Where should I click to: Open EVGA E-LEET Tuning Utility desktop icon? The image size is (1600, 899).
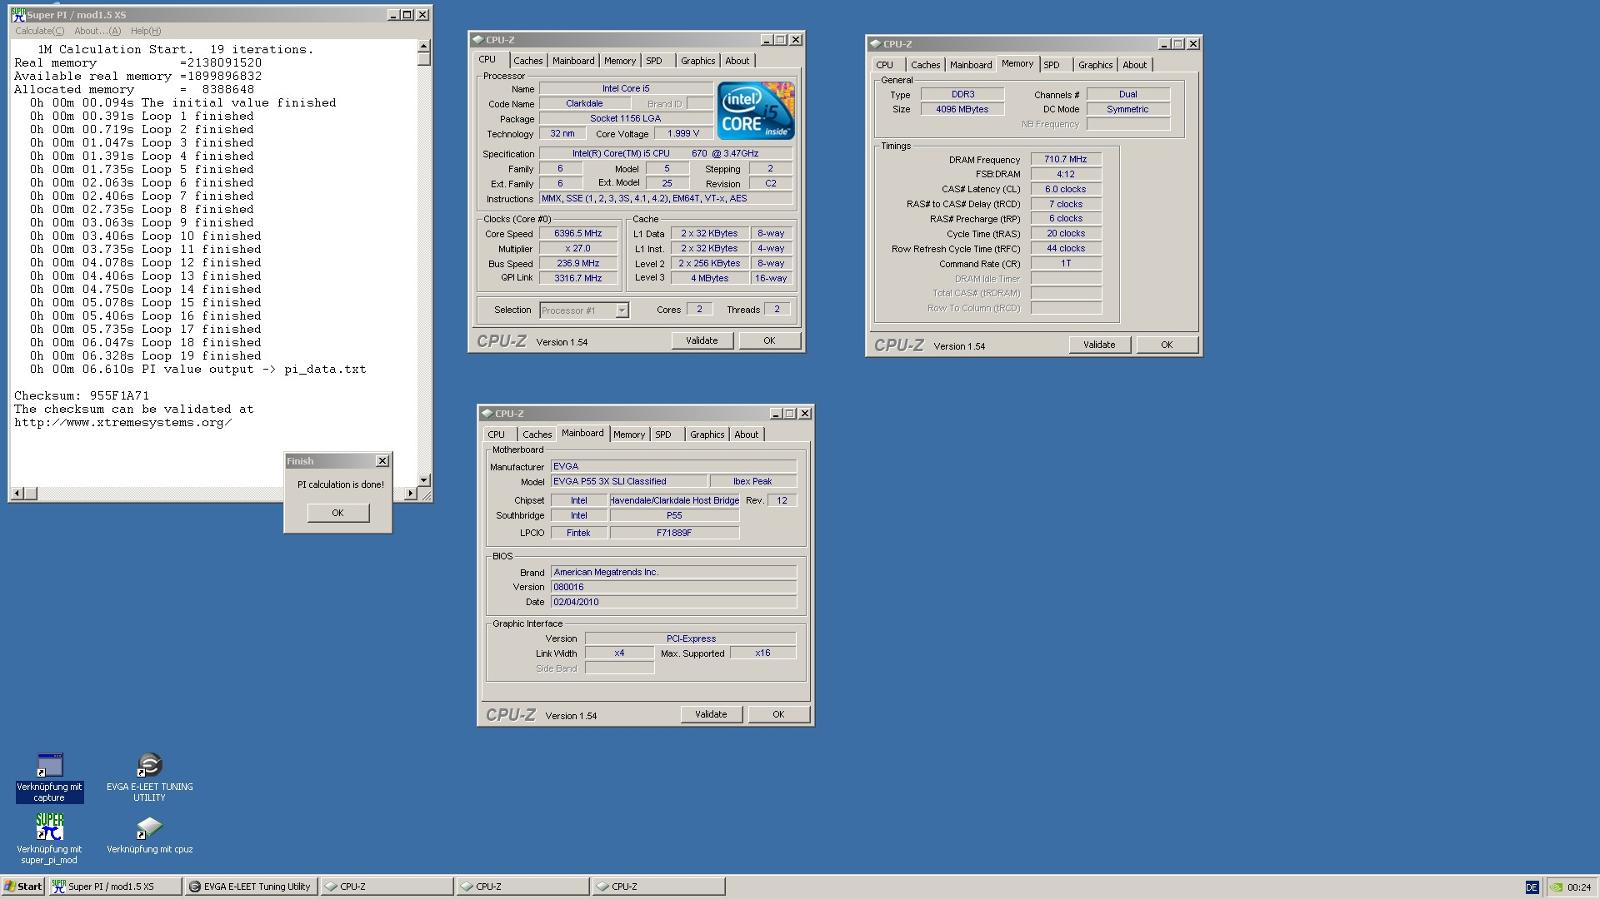click(149, 766)
